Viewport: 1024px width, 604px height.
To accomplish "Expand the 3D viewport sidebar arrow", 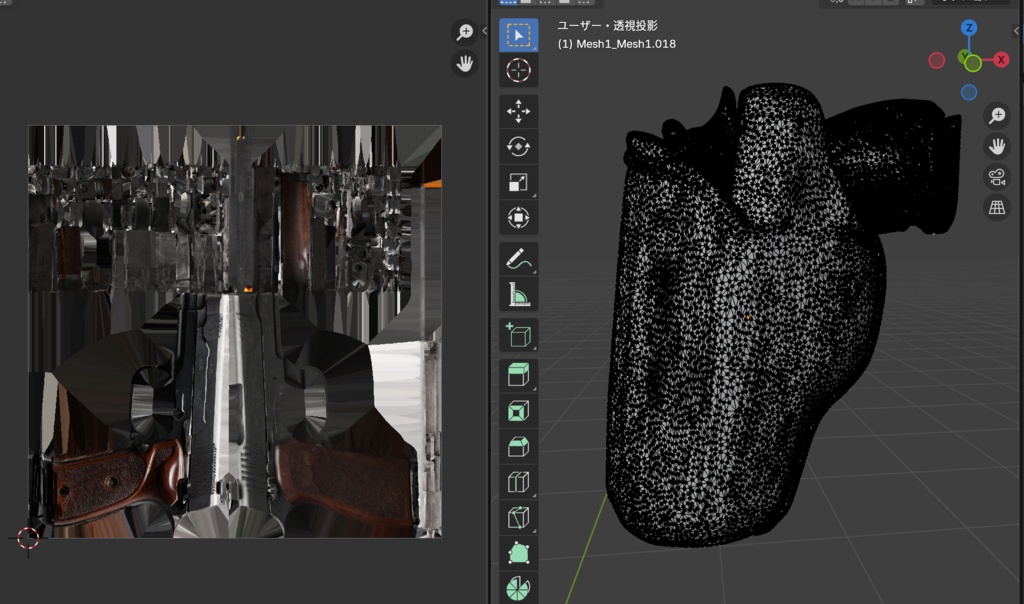I will [1016, 31].
